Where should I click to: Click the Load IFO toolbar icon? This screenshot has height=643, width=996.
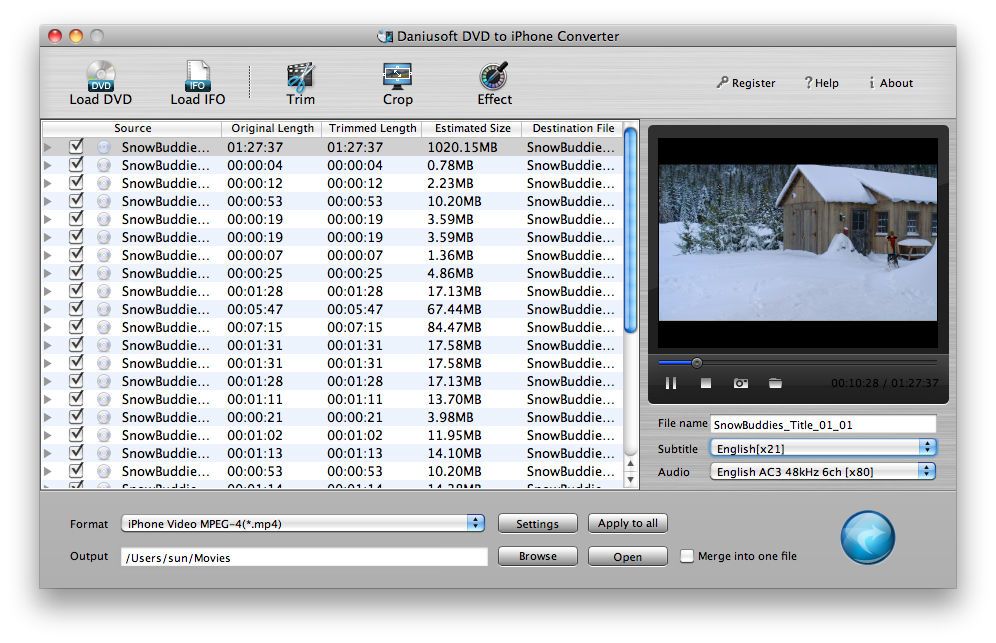pyautogui.click(x=198, y=83)
